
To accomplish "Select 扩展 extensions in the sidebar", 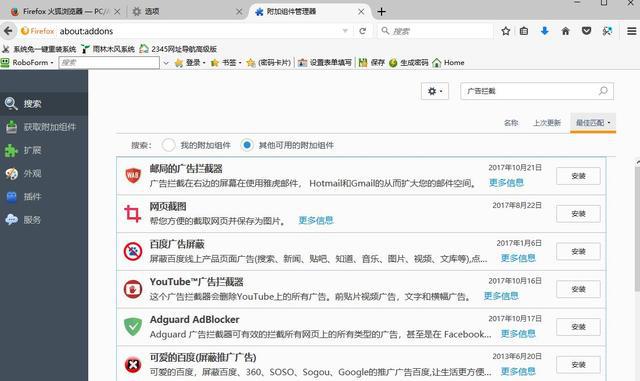I will [44, 150].
